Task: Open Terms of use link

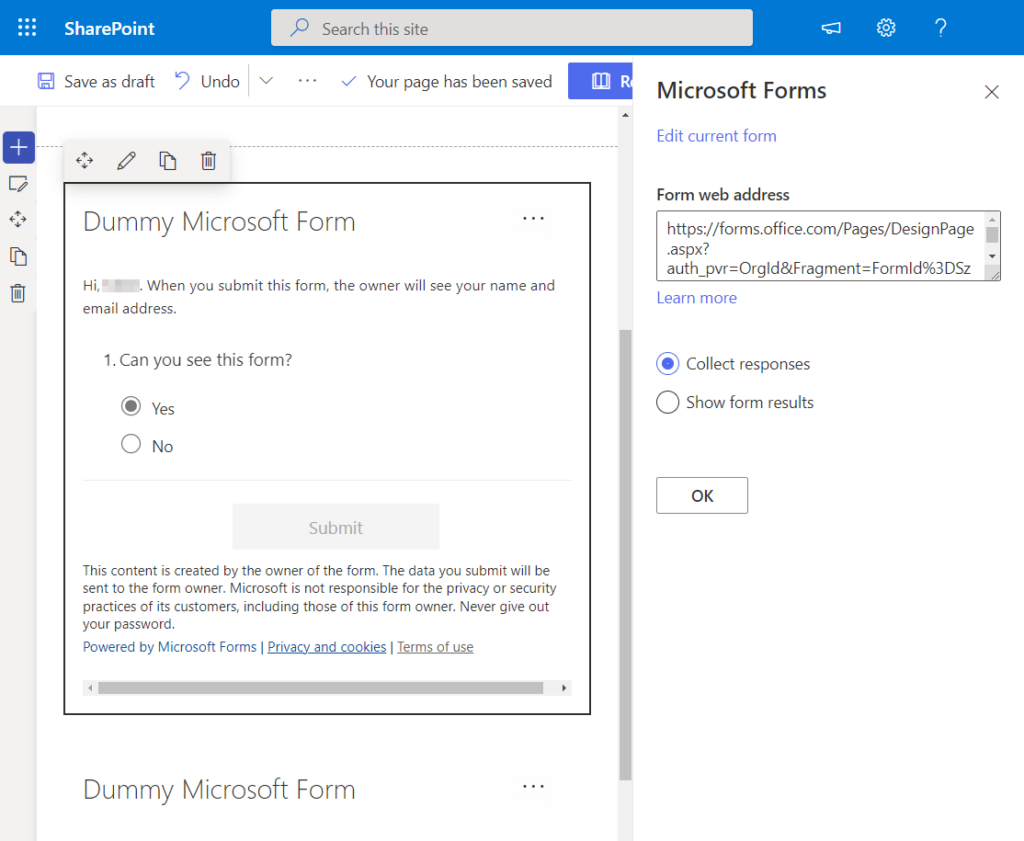Action: pyautogui.click(x=435, y=647)
